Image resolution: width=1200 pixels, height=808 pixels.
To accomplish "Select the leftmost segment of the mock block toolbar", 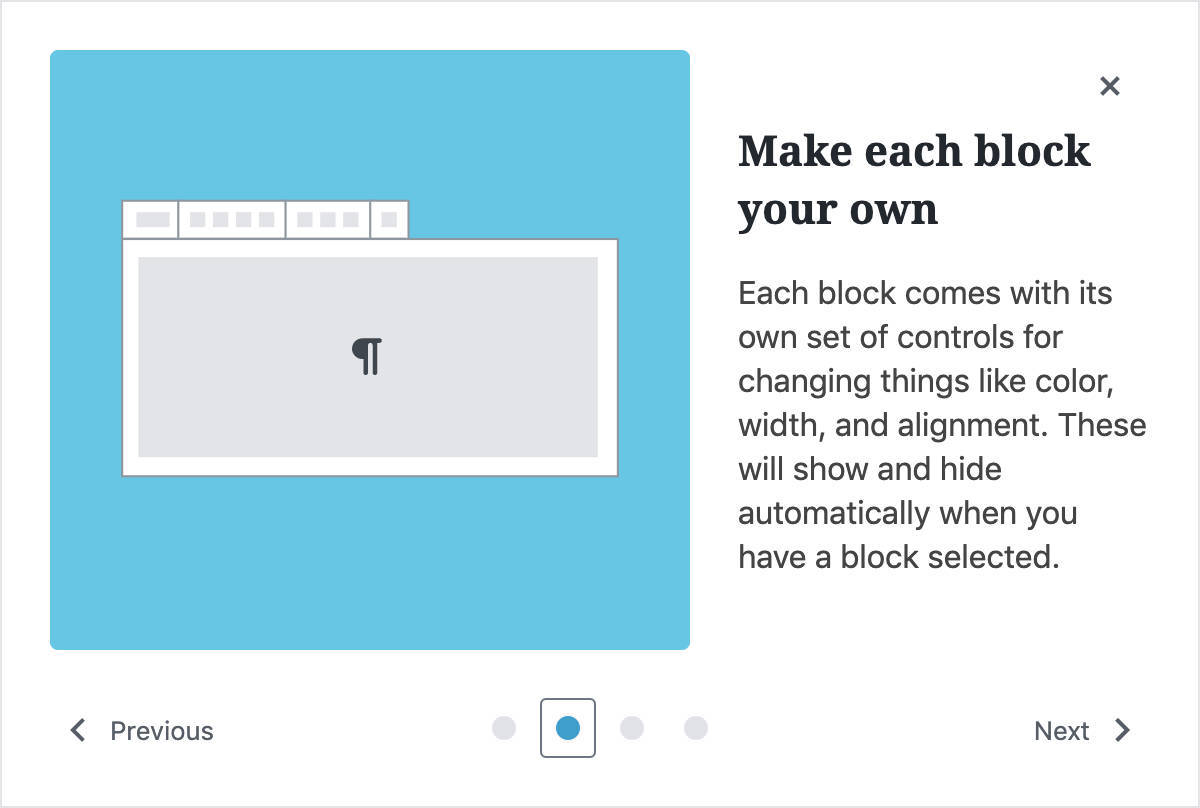I will [152, 218].
